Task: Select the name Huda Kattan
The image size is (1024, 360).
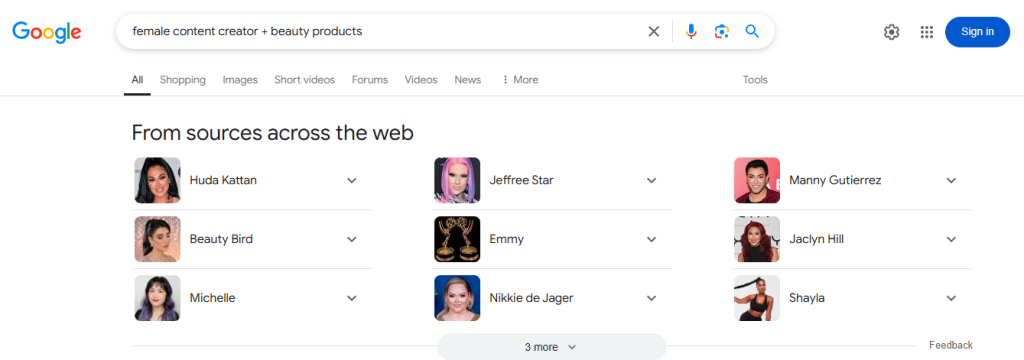Action: click(x=223, y=180)
